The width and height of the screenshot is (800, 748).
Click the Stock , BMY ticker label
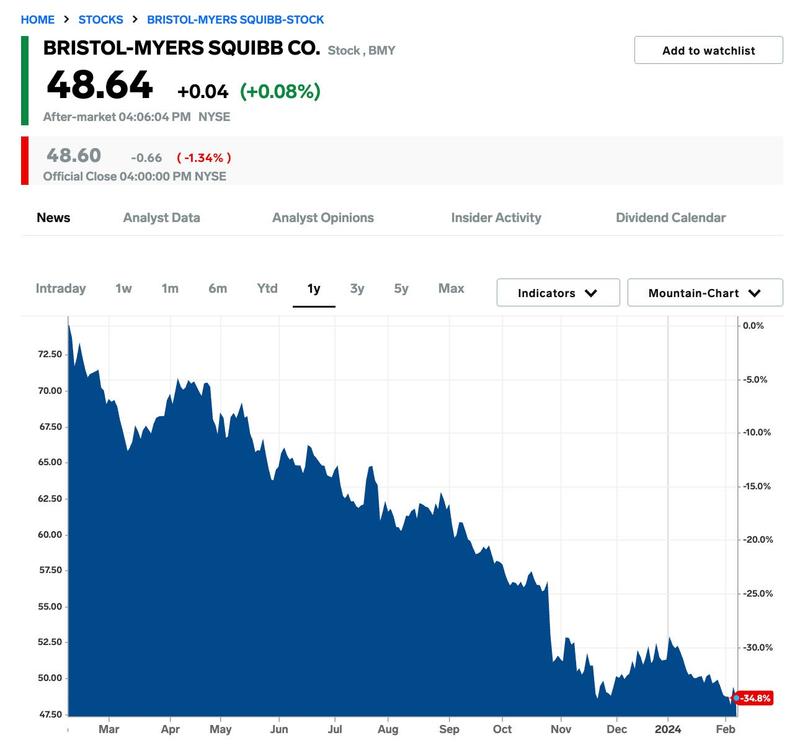361,51
